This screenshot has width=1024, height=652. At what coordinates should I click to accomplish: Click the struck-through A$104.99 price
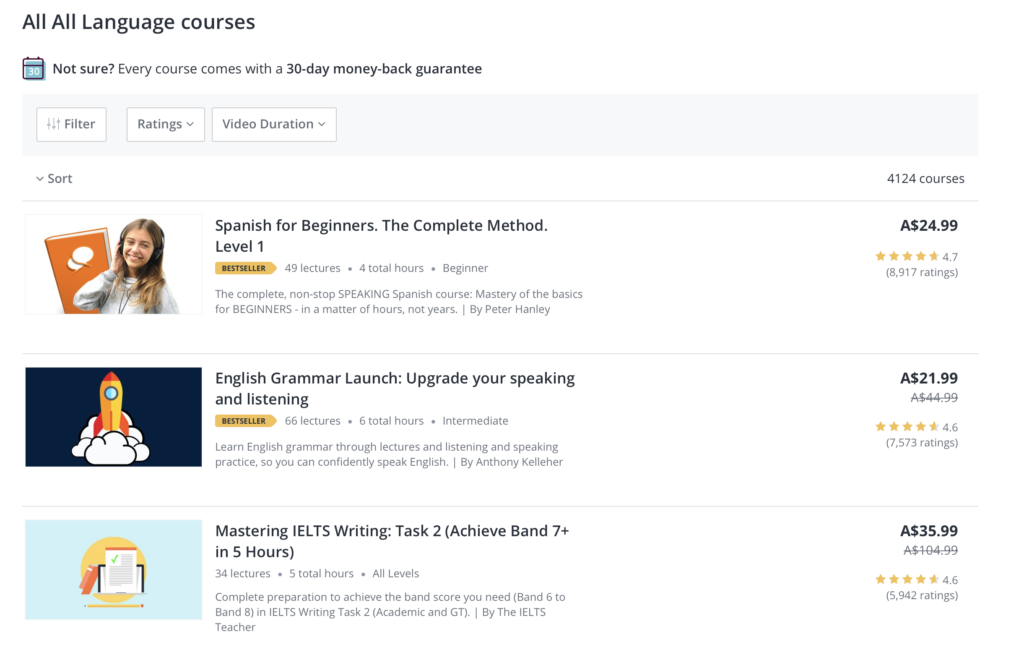pos(931,550)
